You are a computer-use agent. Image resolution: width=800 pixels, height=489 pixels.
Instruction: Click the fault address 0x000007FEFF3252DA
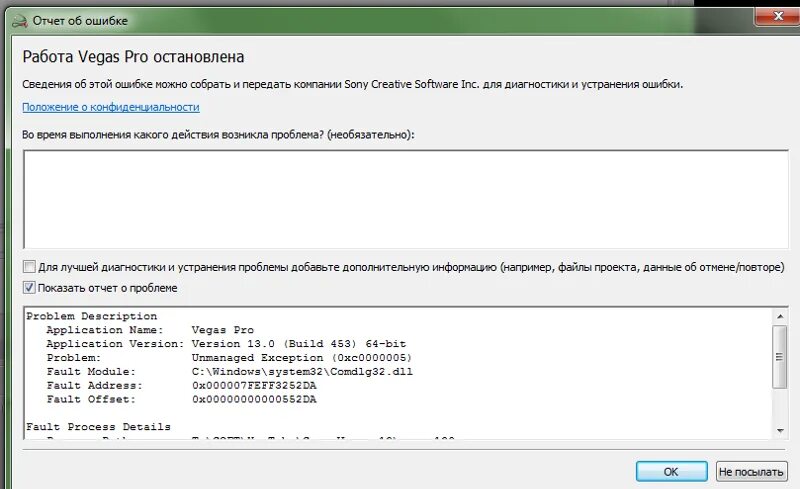point(254,385)
